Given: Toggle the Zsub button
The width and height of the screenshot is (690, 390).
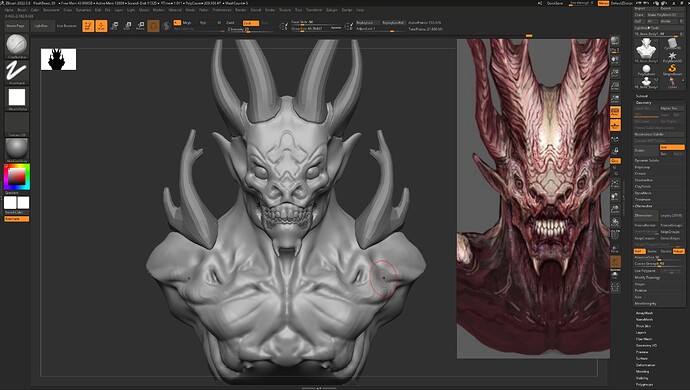Looking at the screenshot, I should (x=251, y=23).
